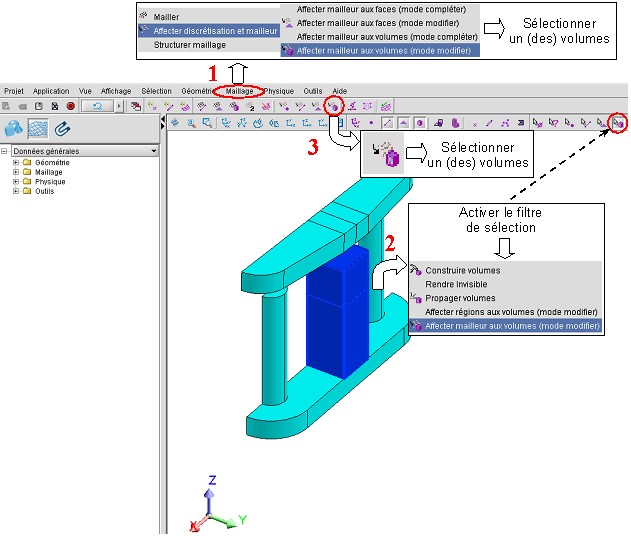Click the undo arrow button

pyautogui.click(x=98, y=105)
